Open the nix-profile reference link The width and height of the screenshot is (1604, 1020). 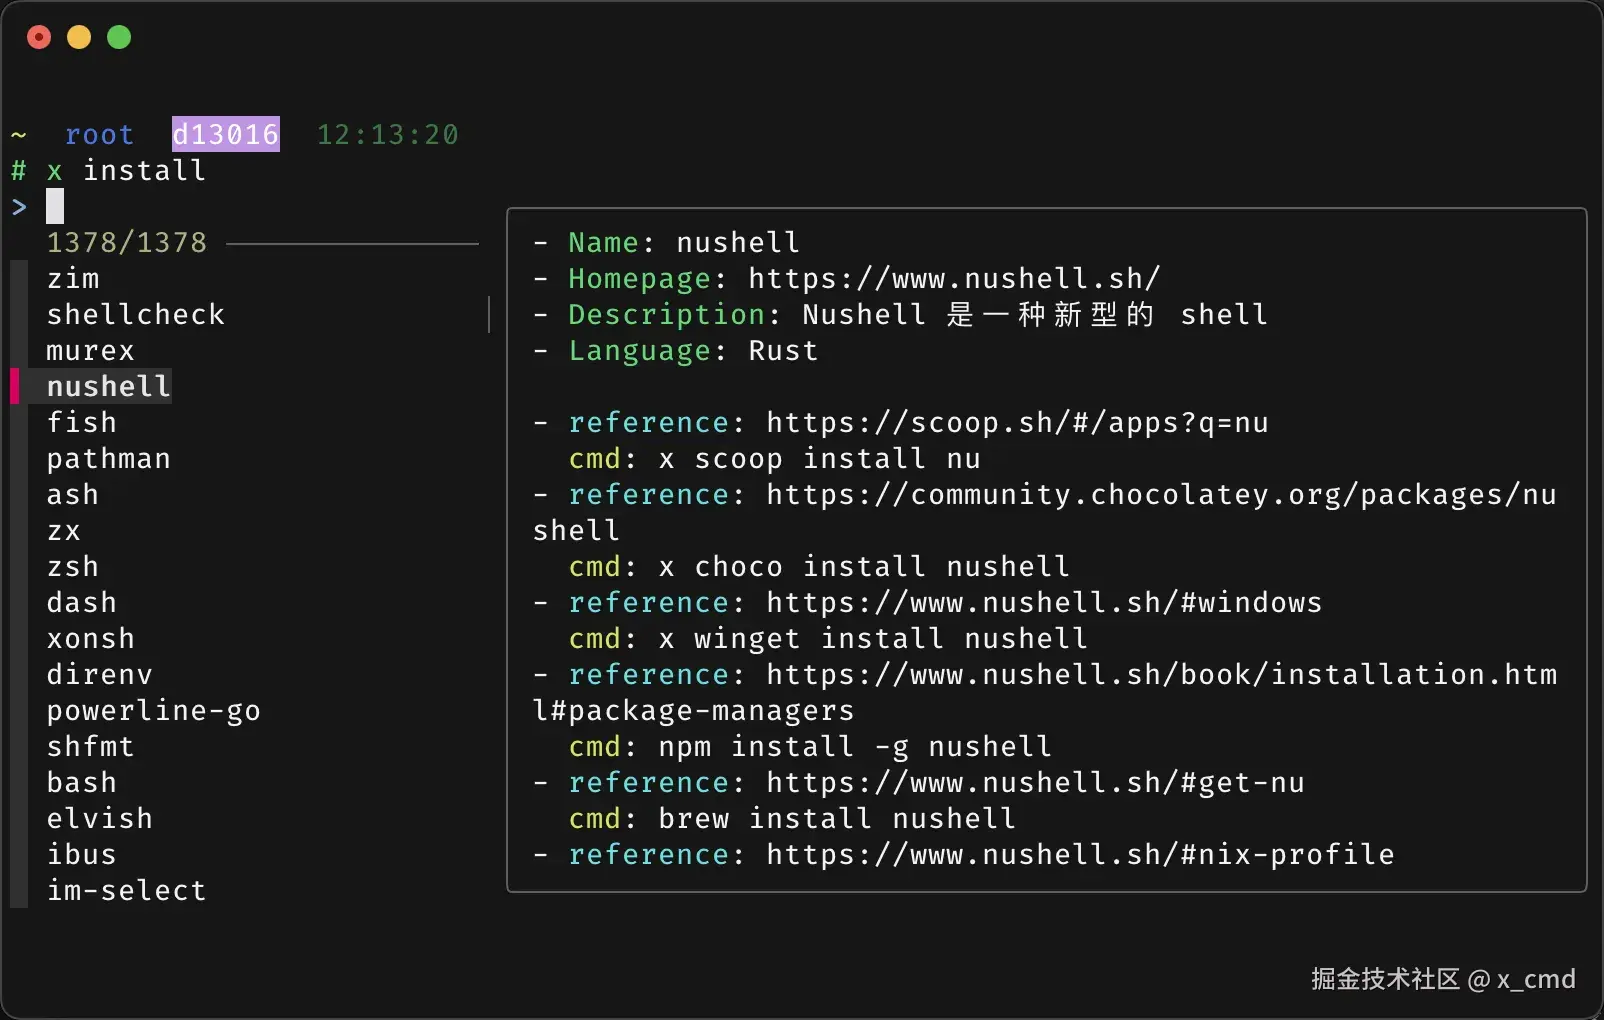1078,854
